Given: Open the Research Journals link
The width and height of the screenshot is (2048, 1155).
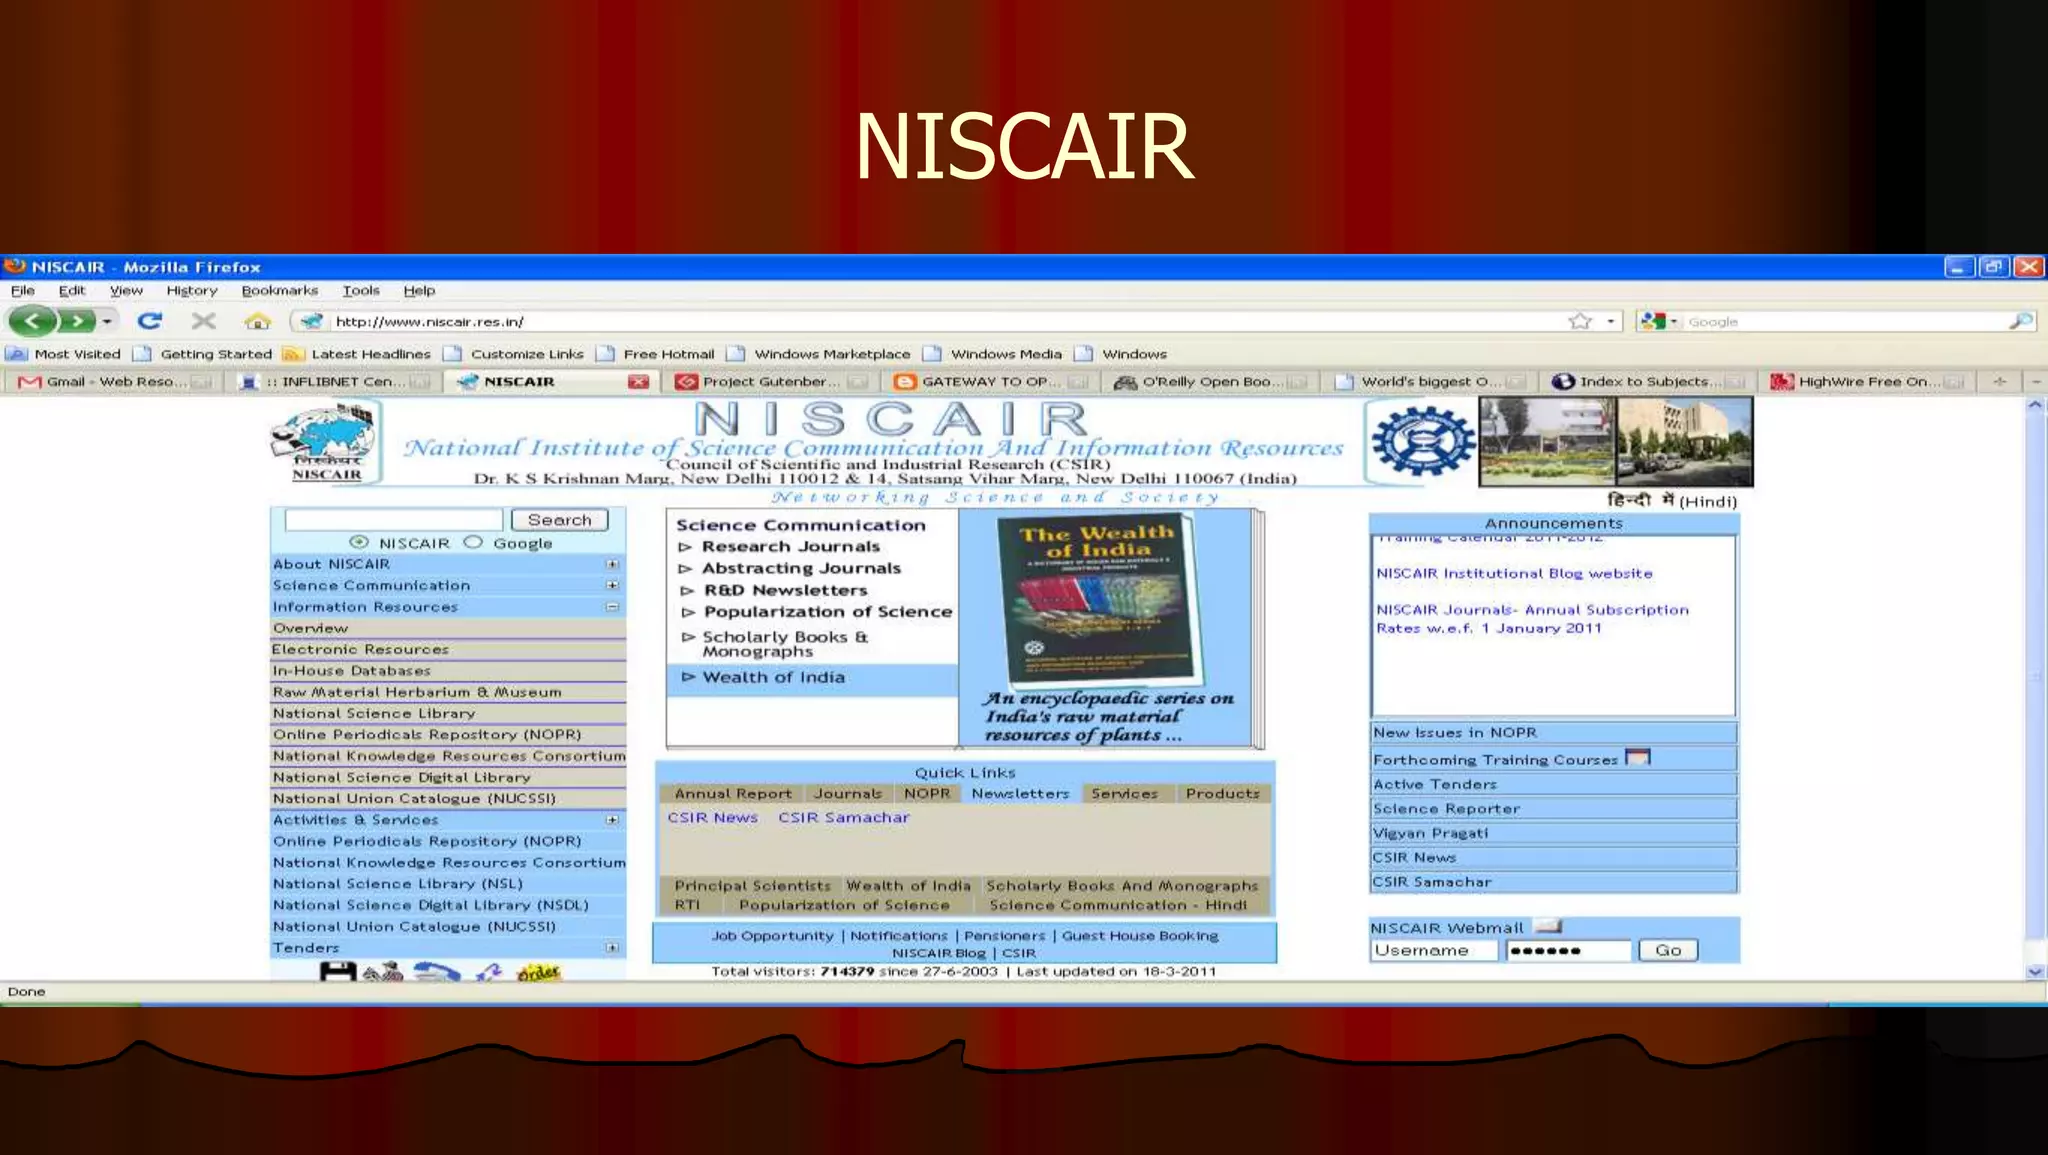Looking at the screenshot, I should point(790,546).
